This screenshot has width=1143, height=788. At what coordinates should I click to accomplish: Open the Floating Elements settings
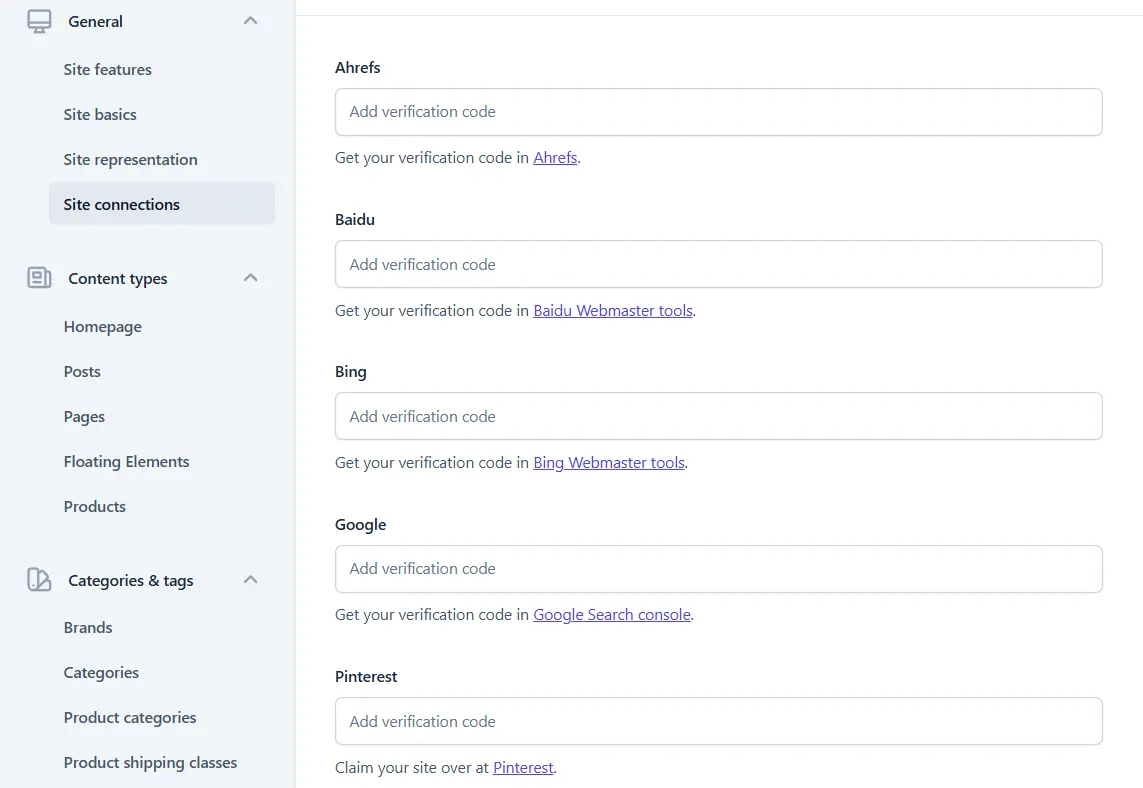(x=126, y=461)
